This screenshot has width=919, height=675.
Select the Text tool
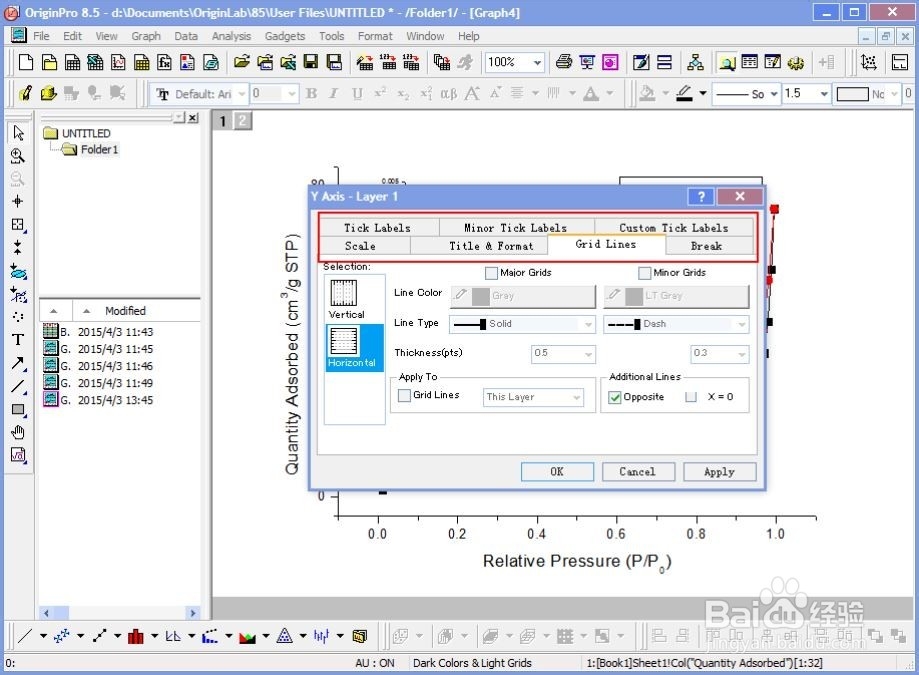point(18,339)
